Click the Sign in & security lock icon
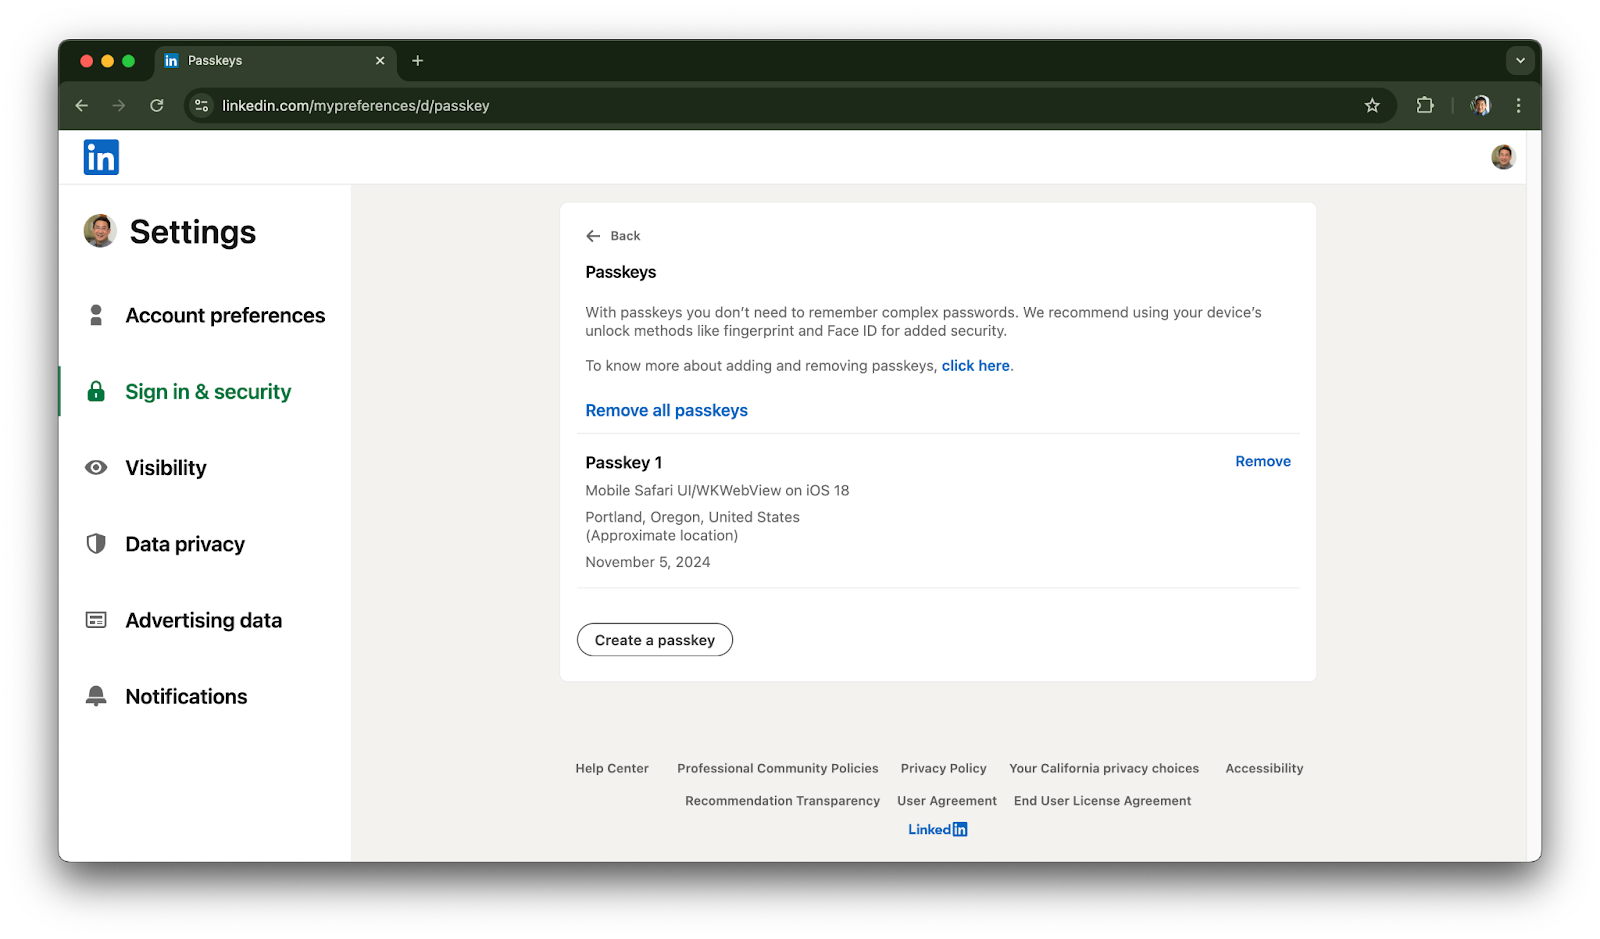This screenshot has width=1600, height=939. tap(96, 391)
